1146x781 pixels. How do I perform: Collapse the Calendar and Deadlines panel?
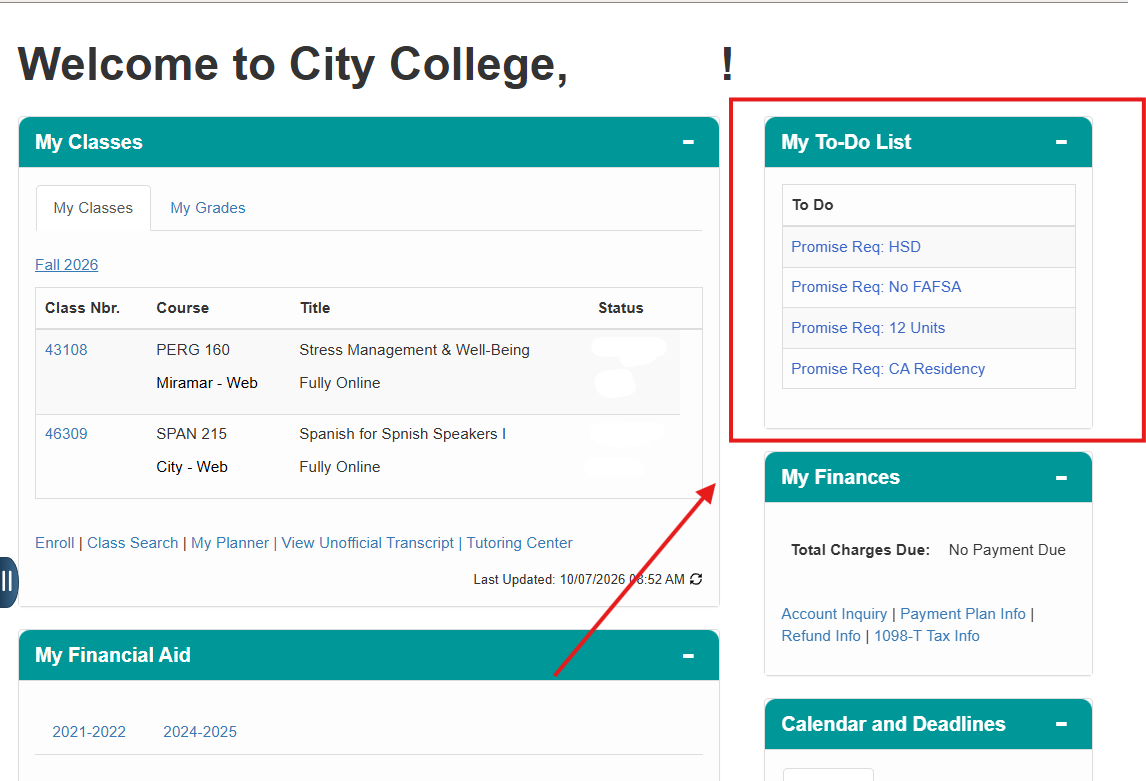coord(1061,725)
